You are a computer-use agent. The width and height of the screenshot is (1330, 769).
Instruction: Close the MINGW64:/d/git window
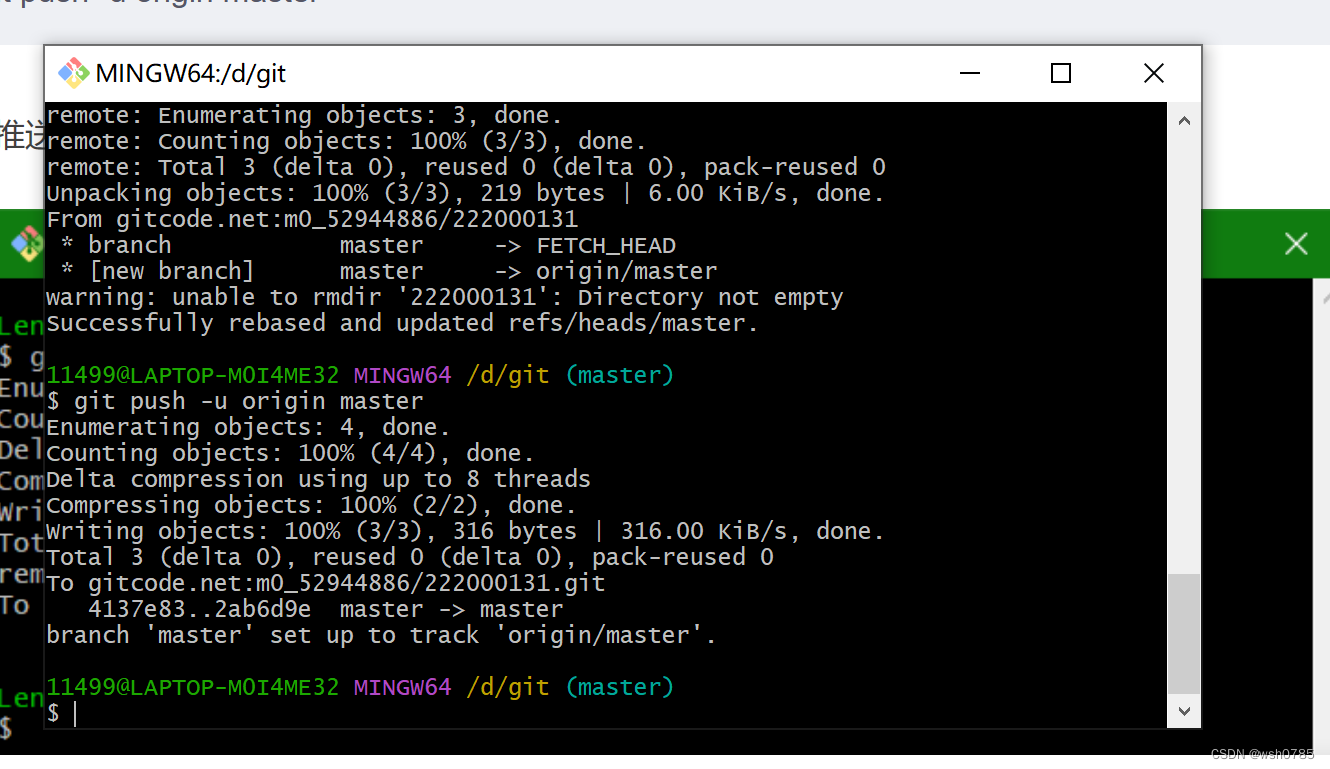pos(1153,73)
